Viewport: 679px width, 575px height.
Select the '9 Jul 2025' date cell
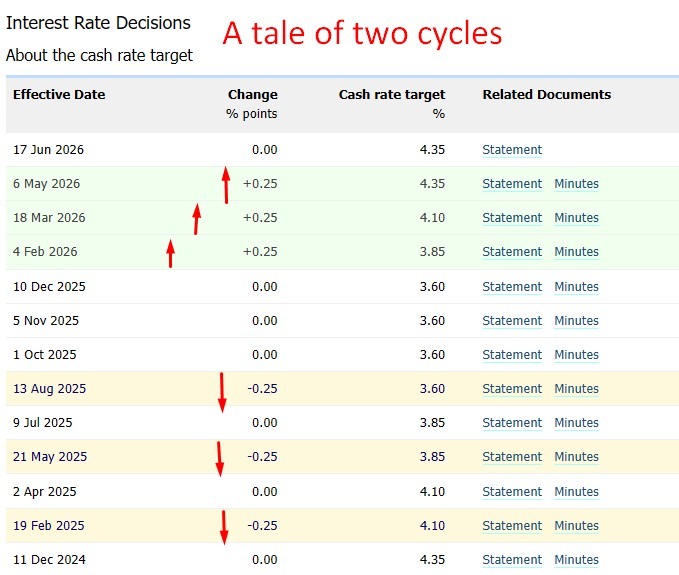point(43,423)
